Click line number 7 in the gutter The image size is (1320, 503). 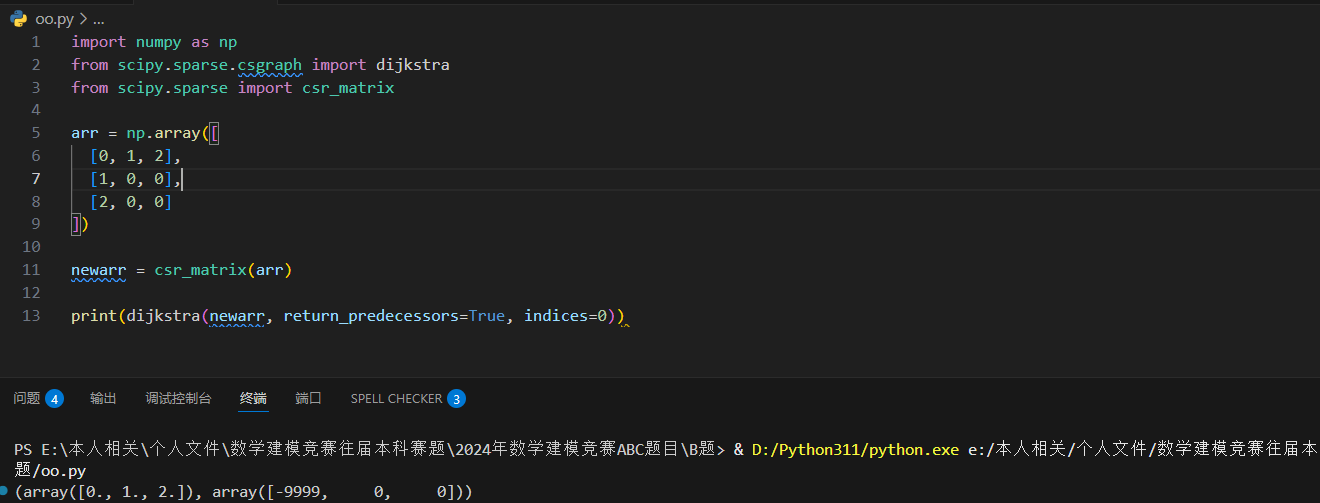(x=36, y=179)
